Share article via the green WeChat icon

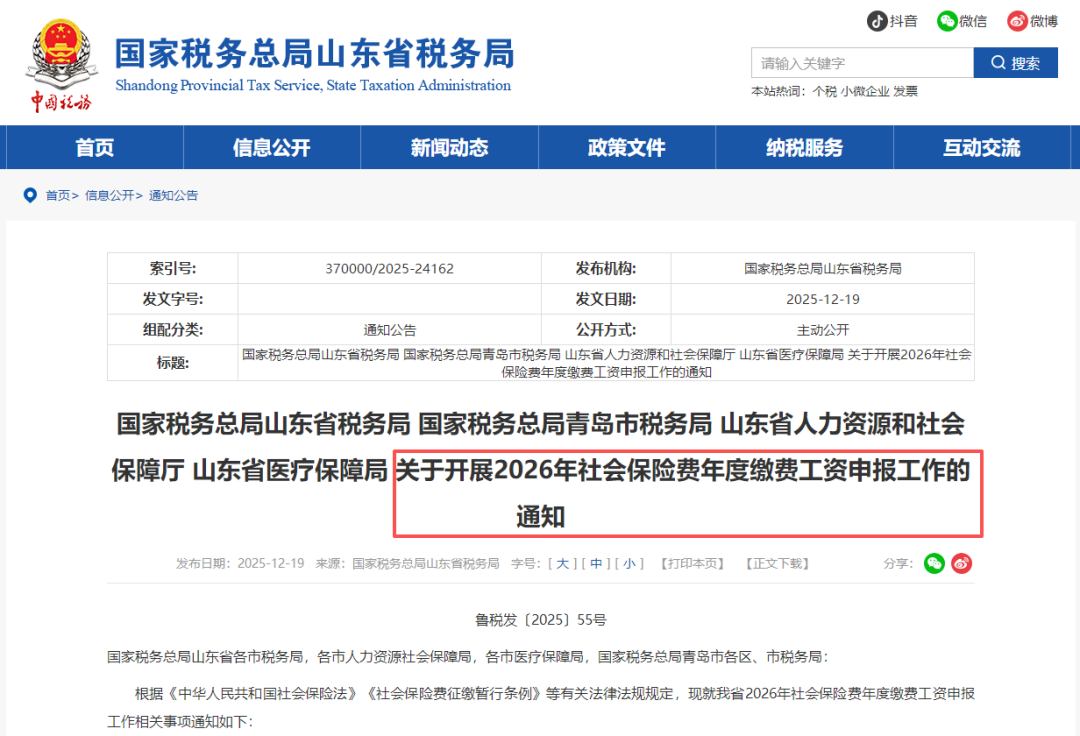click(x=934, y=563)
